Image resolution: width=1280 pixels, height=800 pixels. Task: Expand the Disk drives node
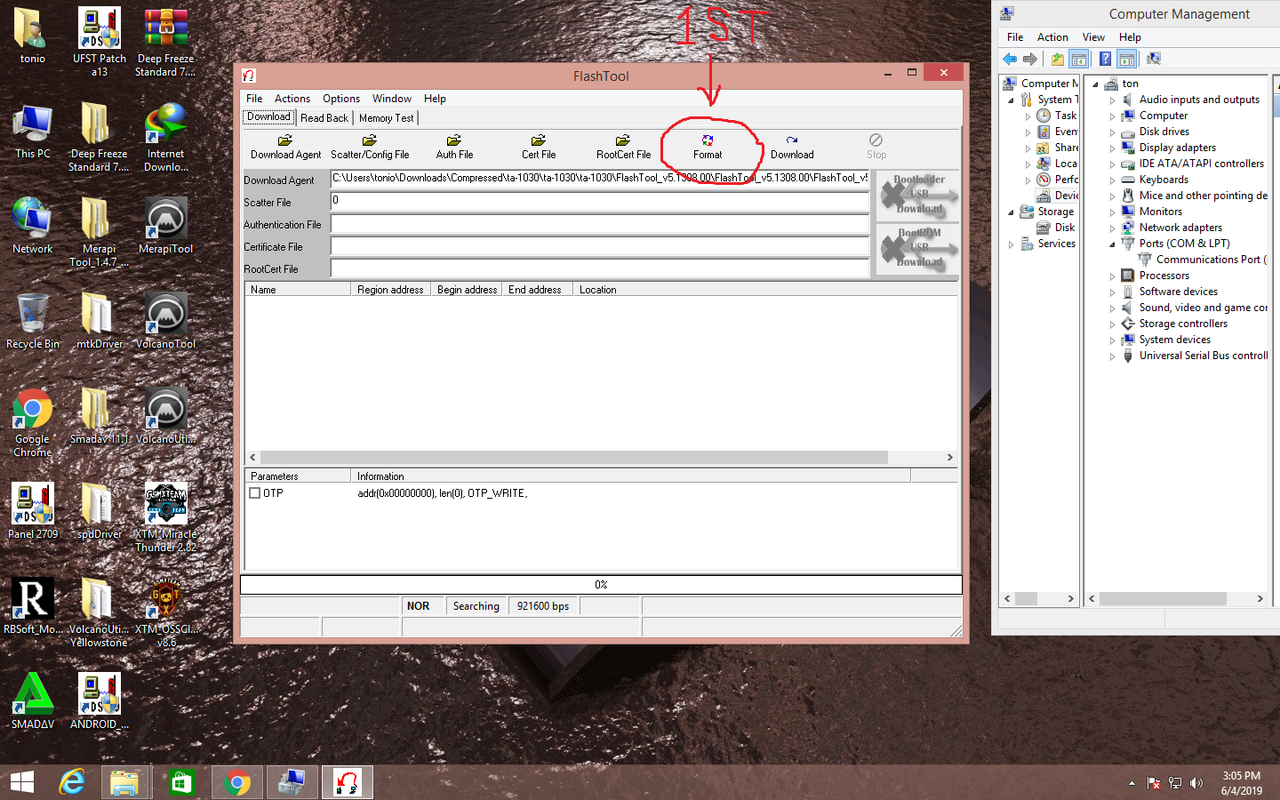tap(1112, 132)
